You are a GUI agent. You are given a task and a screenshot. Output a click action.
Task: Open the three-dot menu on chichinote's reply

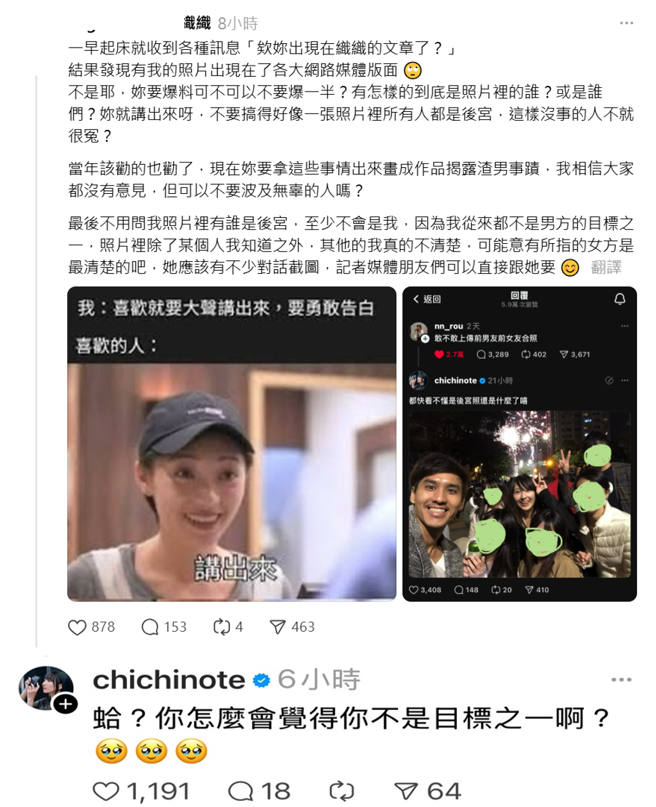pyautogui.click(x=621, y=680)
